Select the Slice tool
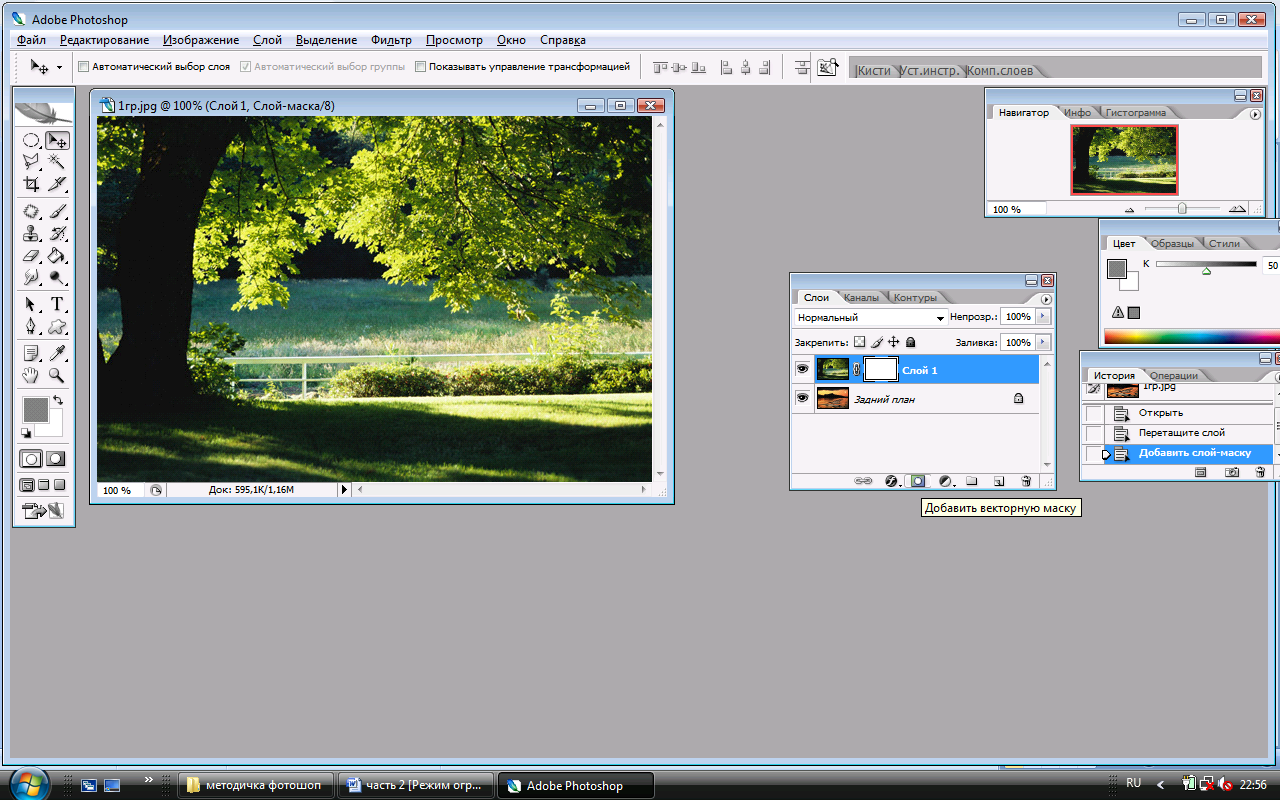The height and width of the screenshot is (800, 1280). click(57, 184)
